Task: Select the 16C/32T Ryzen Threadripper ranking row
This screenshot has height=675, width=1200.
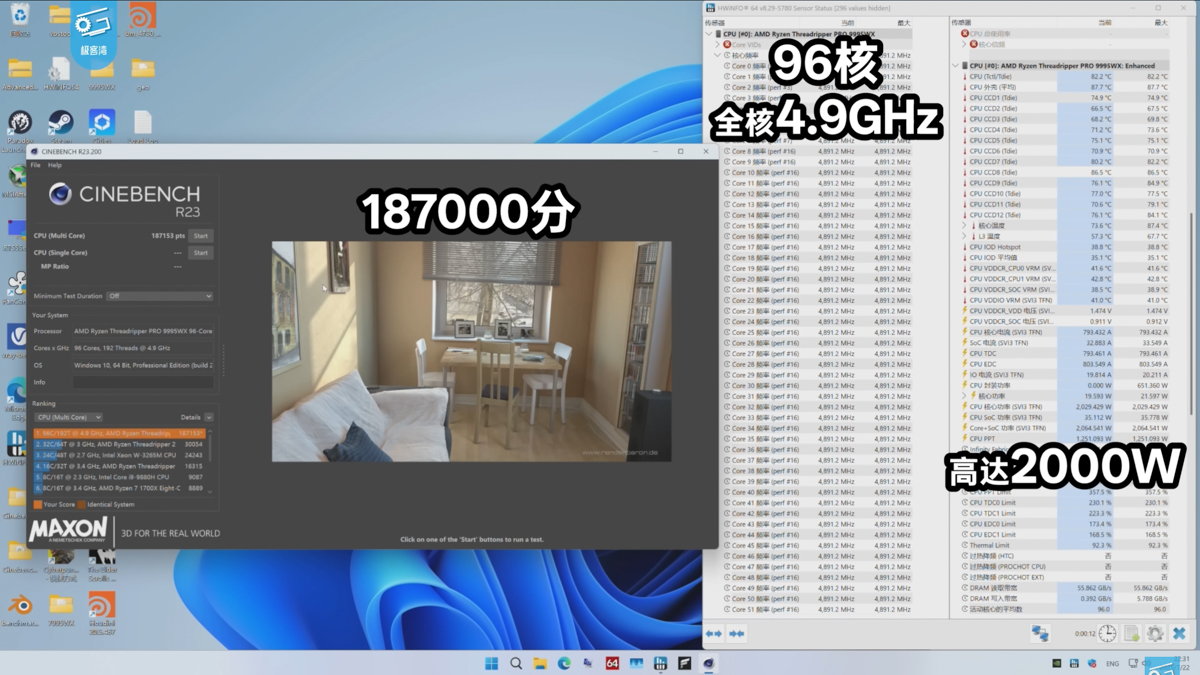Action: pos(119,466)
